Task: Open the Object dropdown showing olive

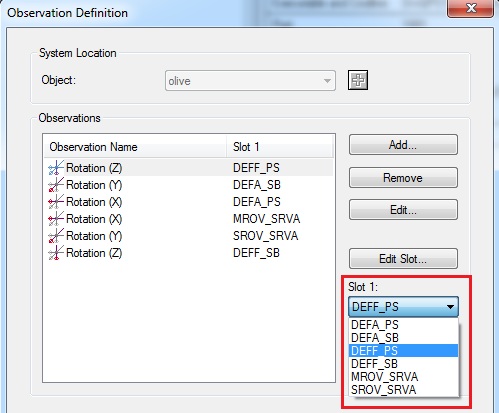Action: [250, 81]
